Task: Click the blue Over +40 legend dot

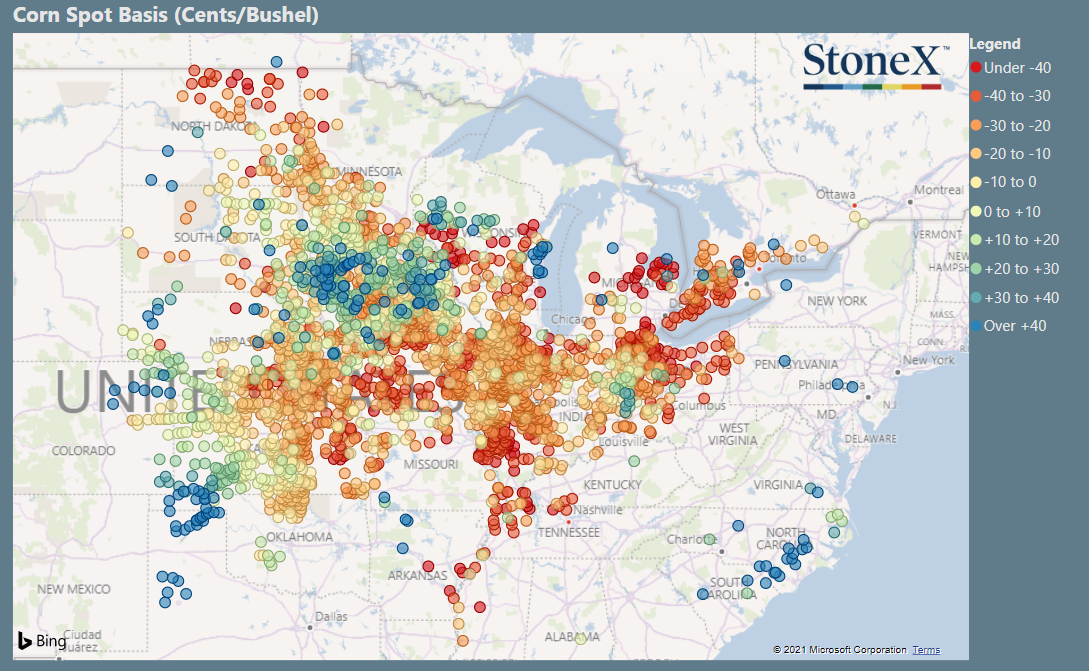Action: (976, 326)
